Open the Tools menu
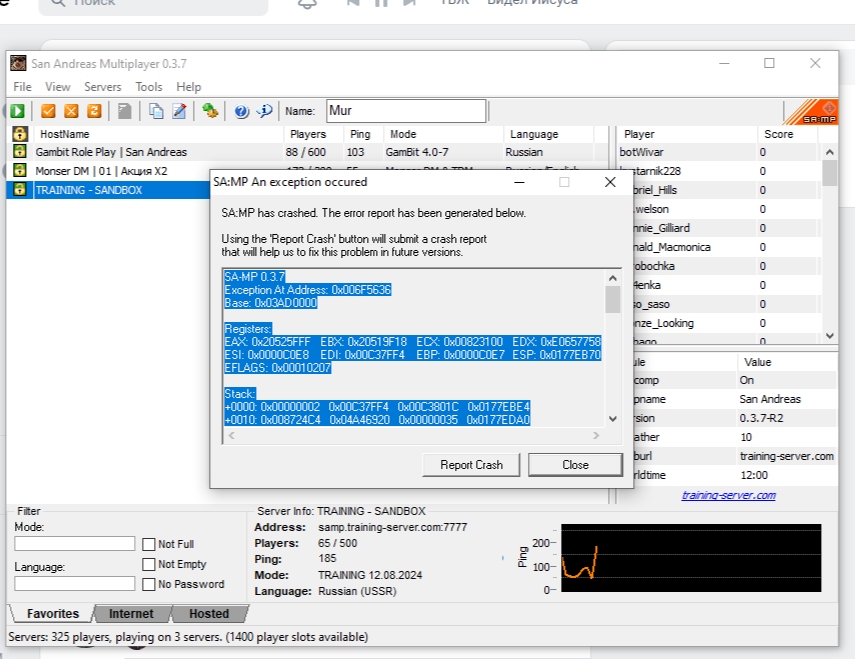 (149, 87)
